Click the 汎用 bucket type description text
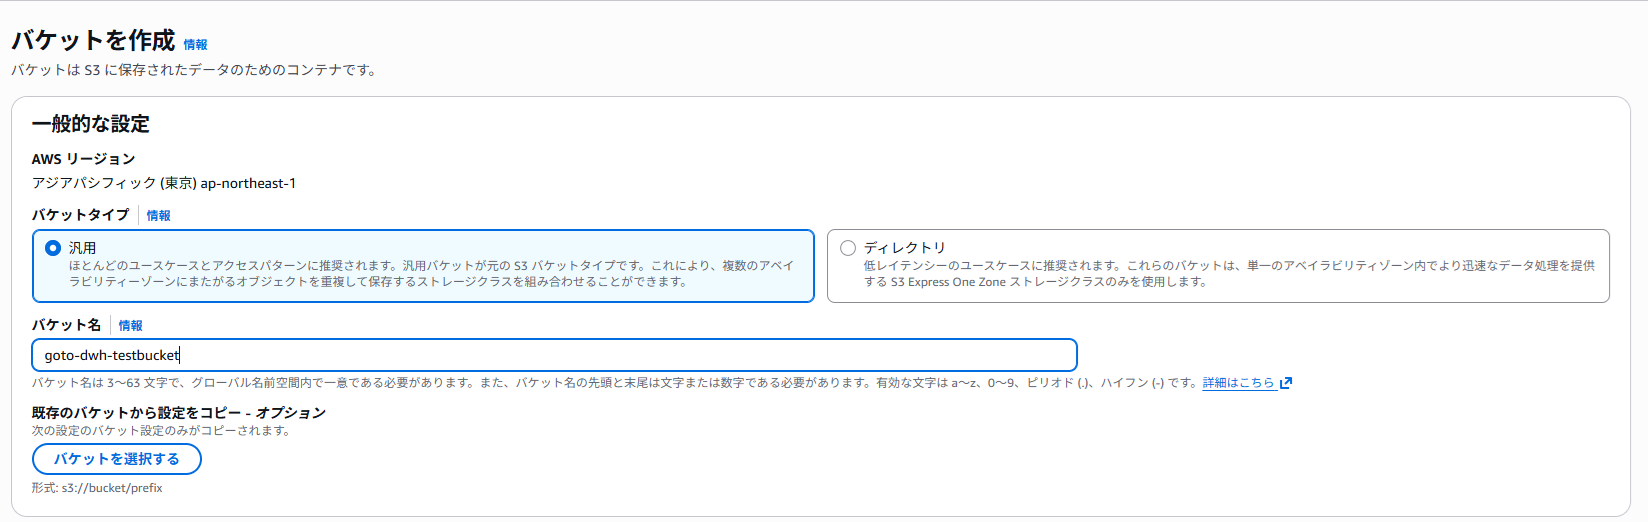Screen dimensions: 1648x522 pos(431,274)
